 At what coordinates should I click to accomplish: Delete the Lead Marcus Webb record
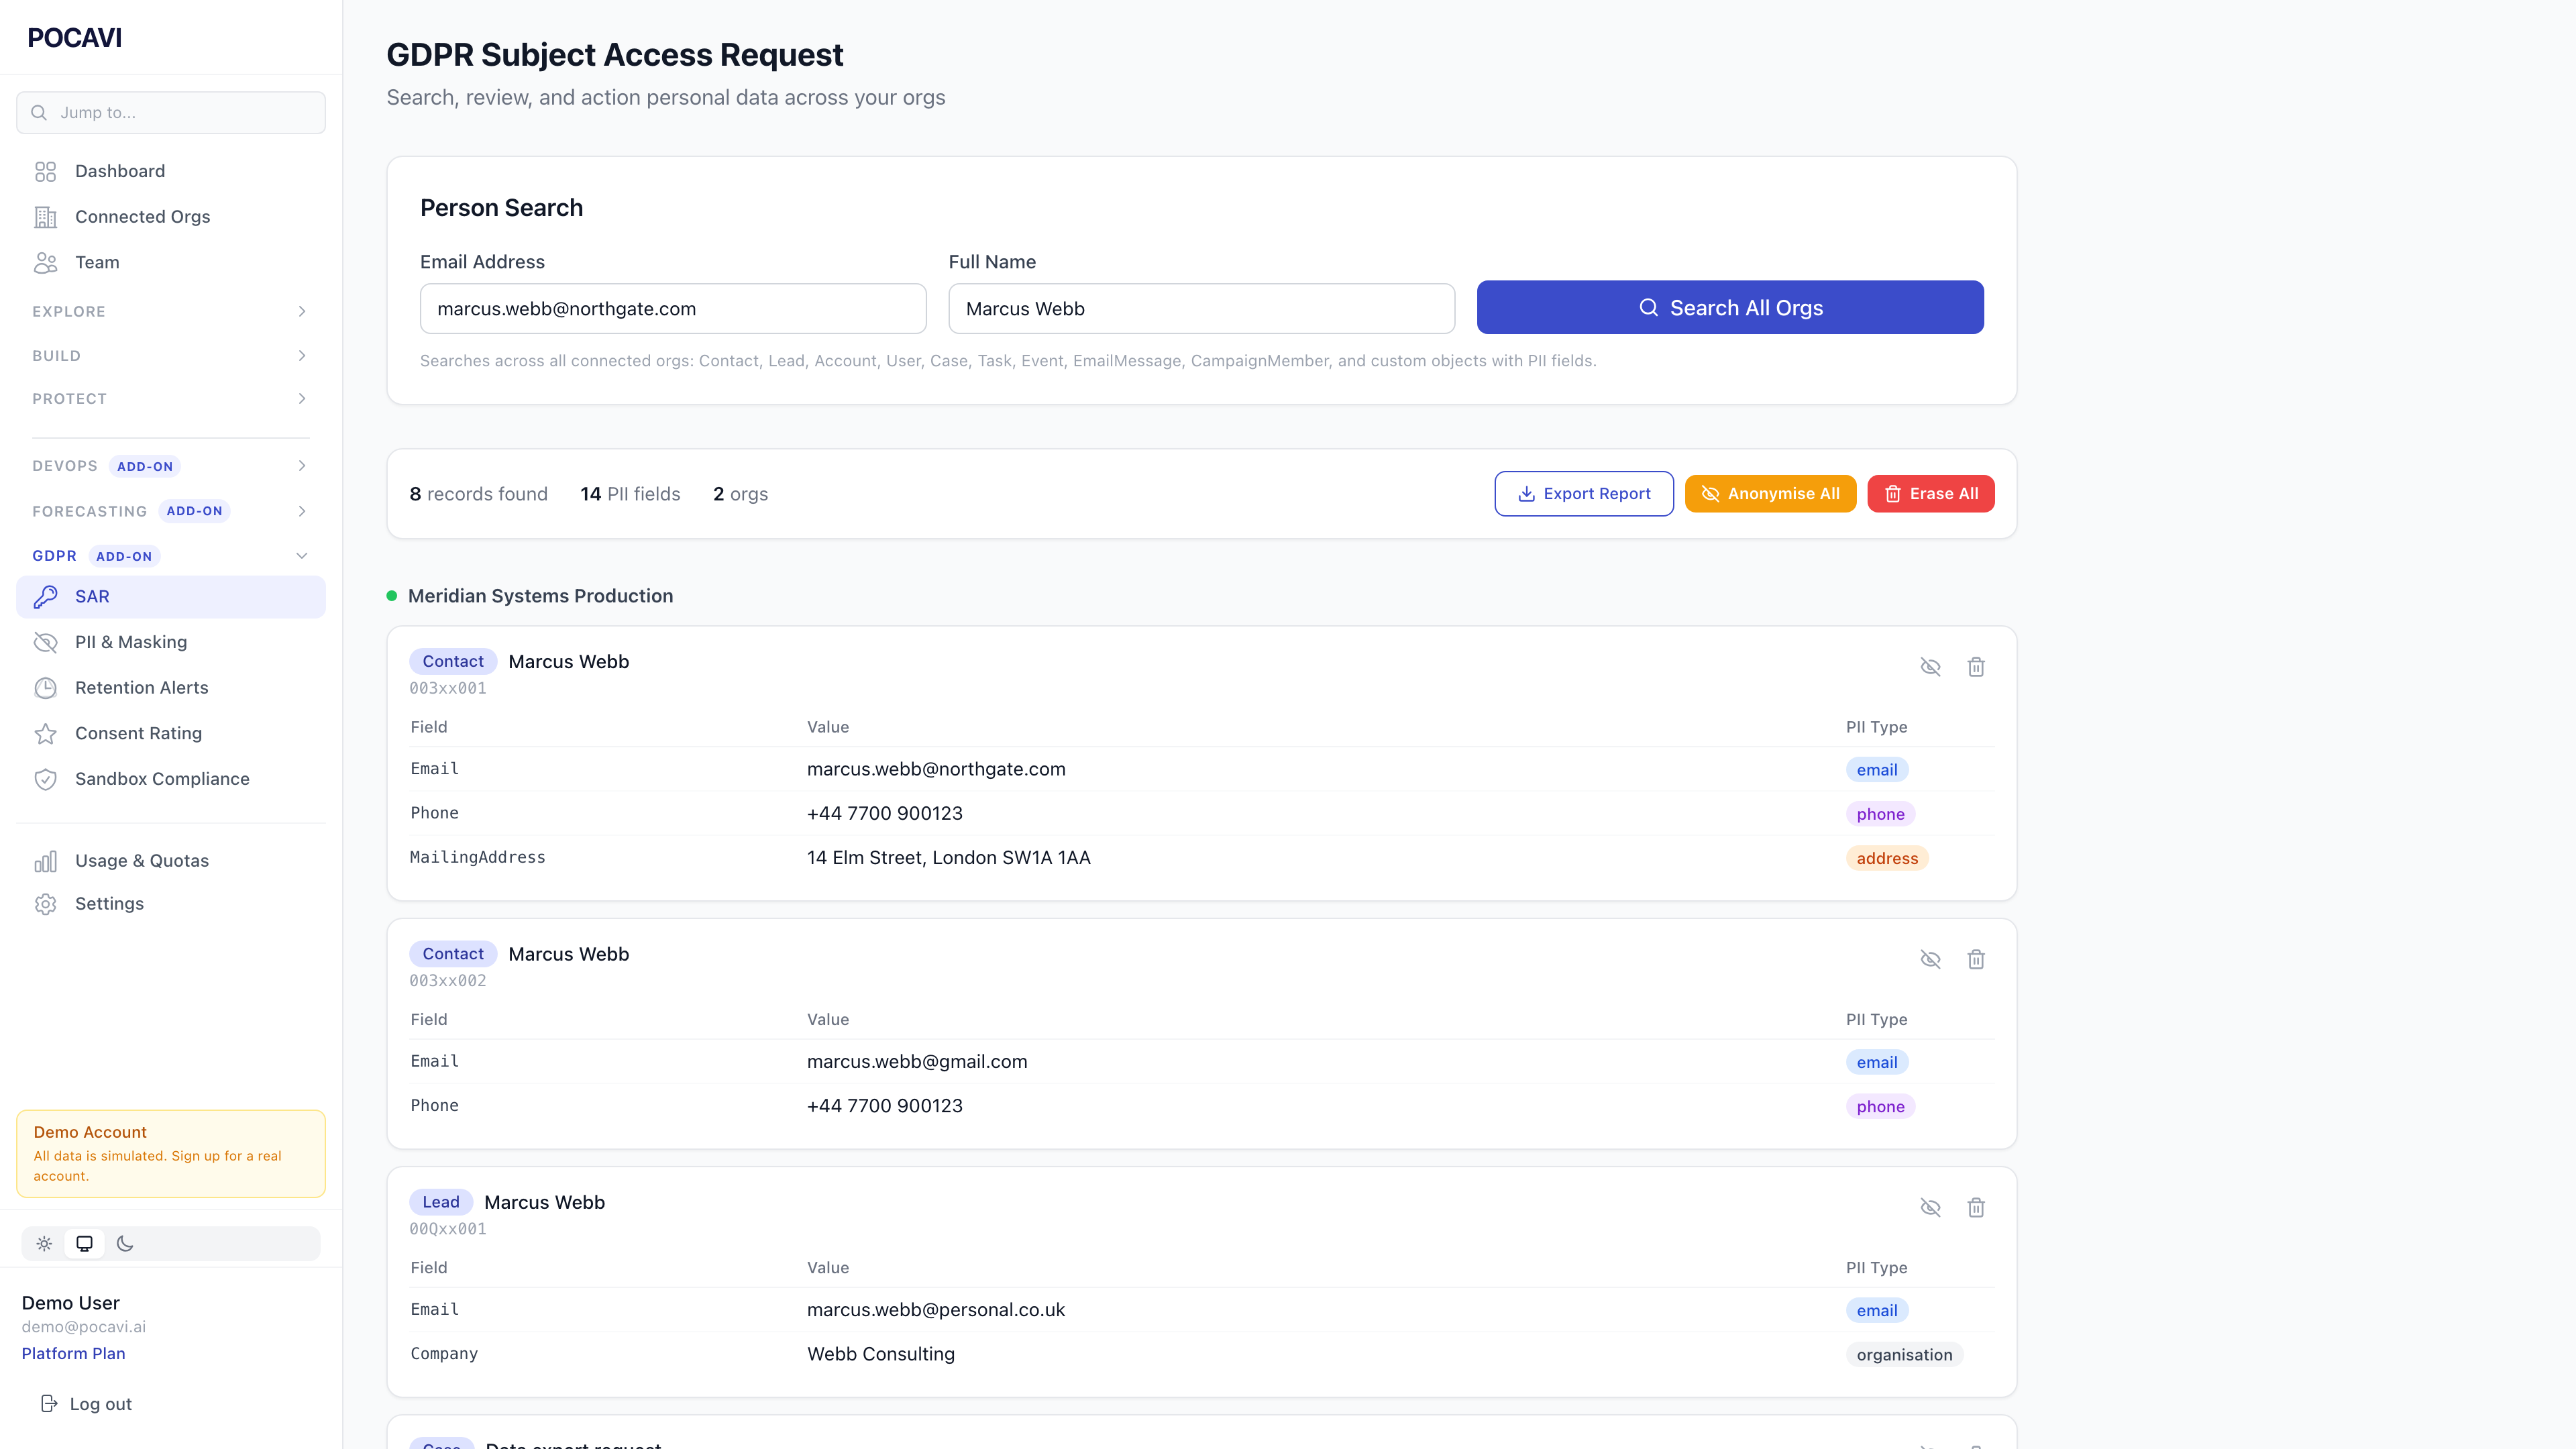[x=1976, y=1208]
